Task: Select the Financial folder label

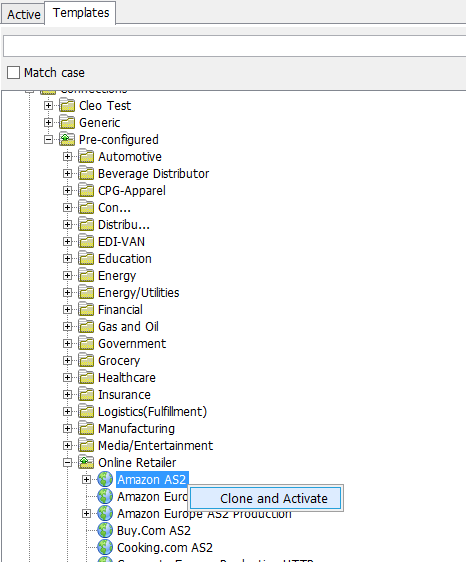Action: (x=120, y=310)
